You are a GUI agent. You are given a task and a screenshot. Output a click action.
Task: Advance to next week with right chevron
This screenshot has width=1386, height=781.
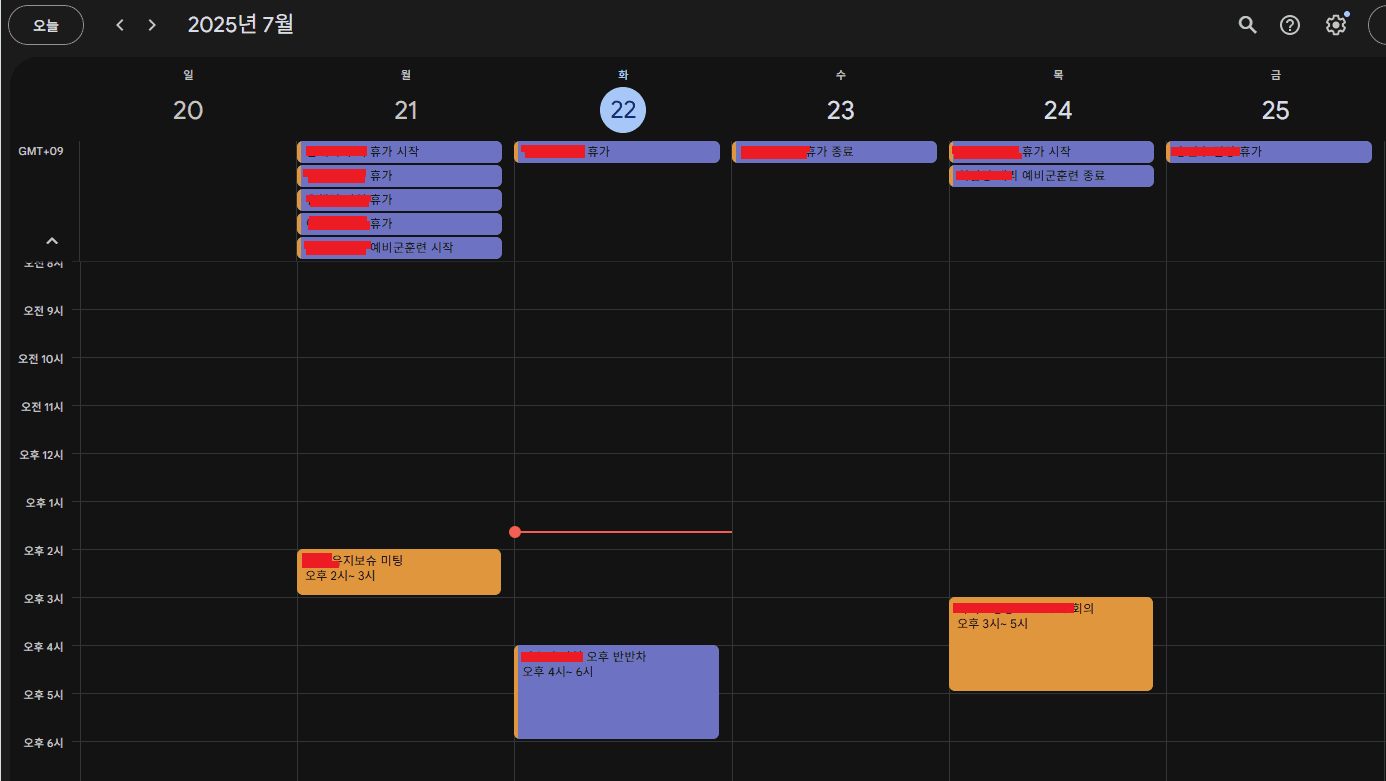tap(152, 25)
